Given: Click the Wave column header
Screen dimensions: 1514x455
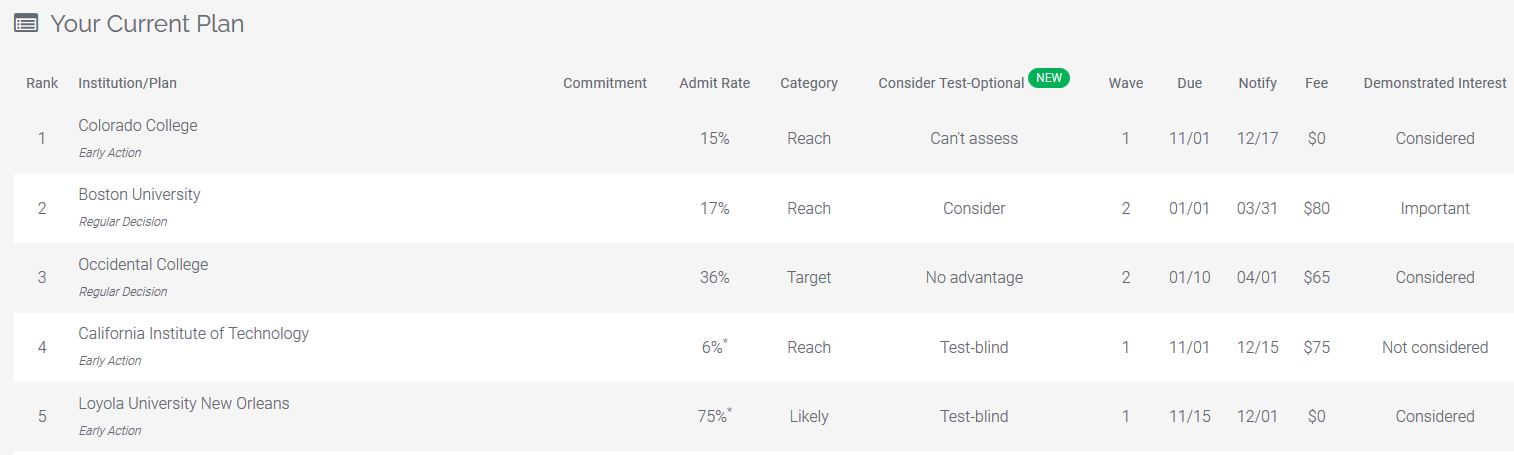Looking at the screenshot, I should pyautogui.click(x=1126, y=83).
